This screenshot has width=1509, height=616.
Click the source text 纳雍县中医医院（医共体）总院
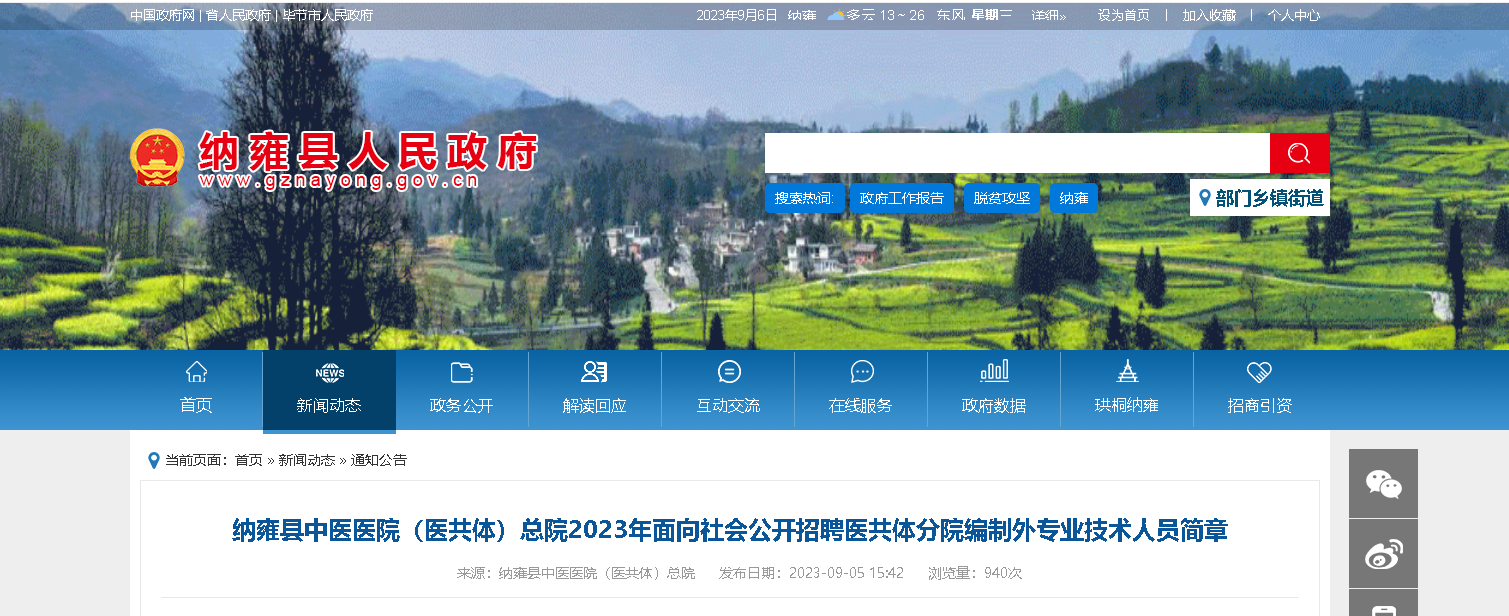tap(597, 573)
